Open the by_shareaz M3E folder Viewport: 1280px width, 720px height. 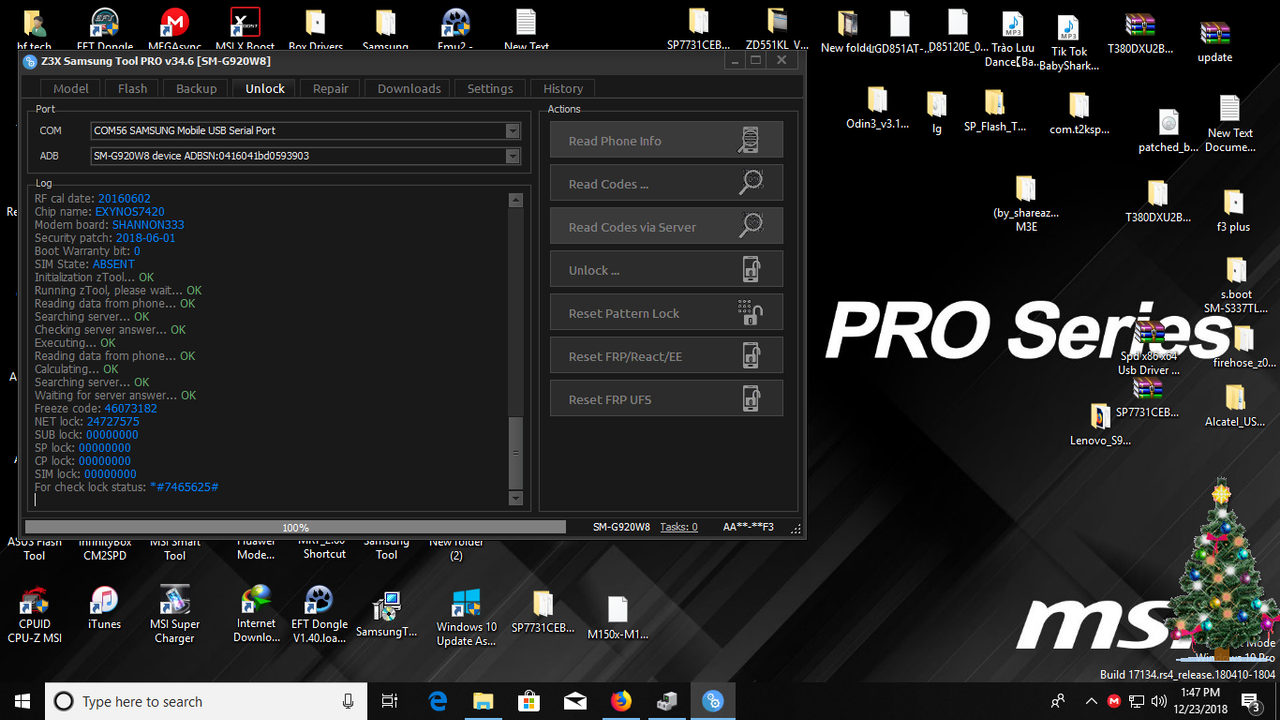tap(1026, 203)
